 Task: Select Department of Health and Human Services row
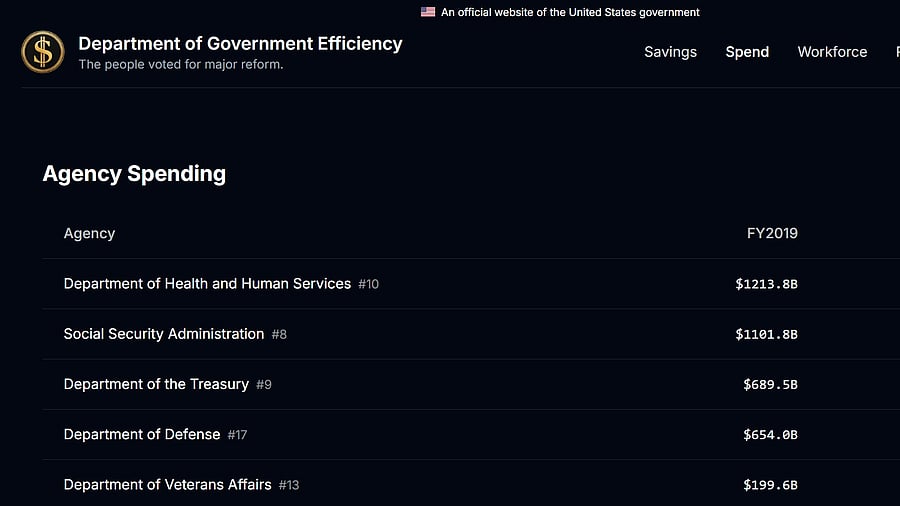pyautogui.click(x=207, y=284)
